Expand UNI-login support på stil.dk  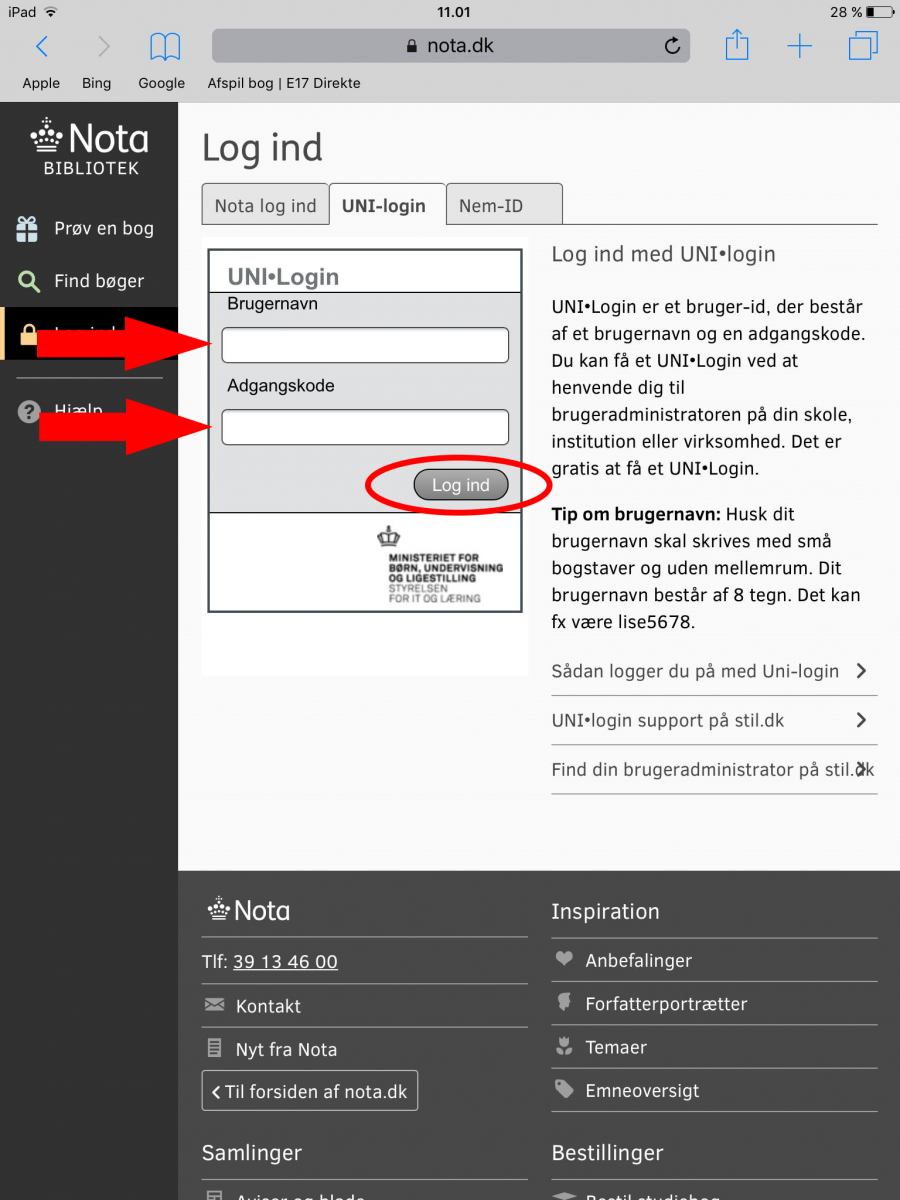tap(710, 720)
